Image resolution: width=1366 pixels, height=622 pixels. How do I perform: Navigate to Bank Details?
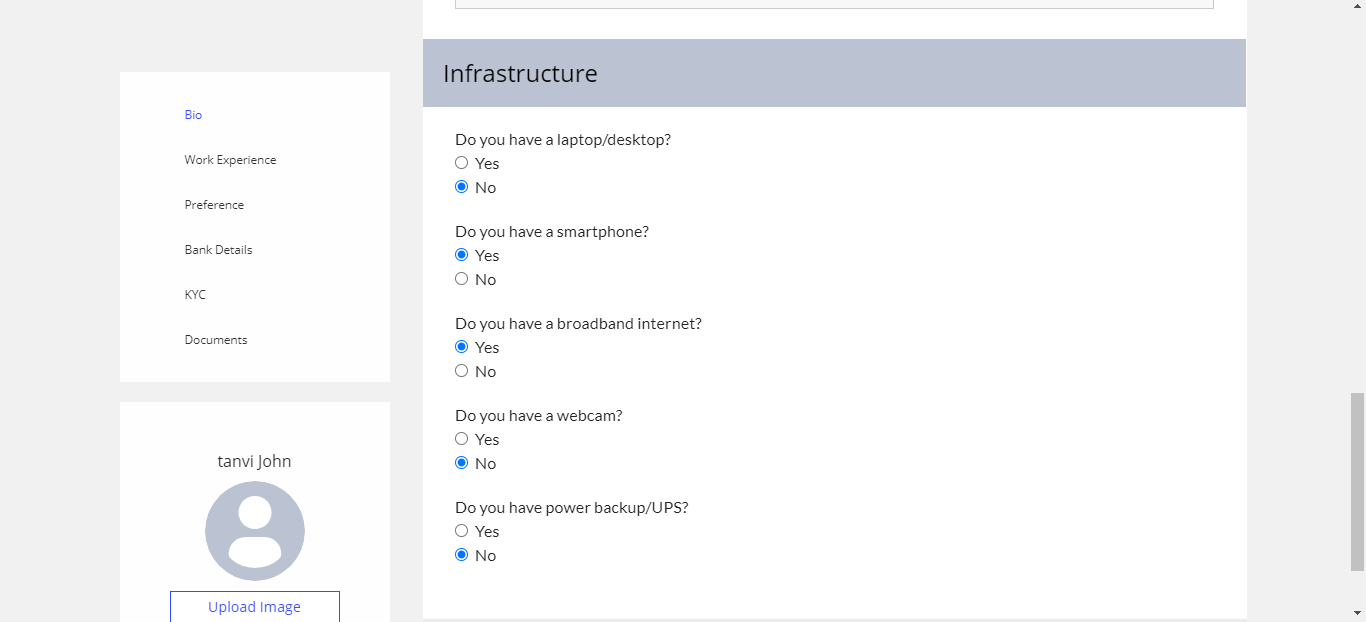(x=218, y=250)
